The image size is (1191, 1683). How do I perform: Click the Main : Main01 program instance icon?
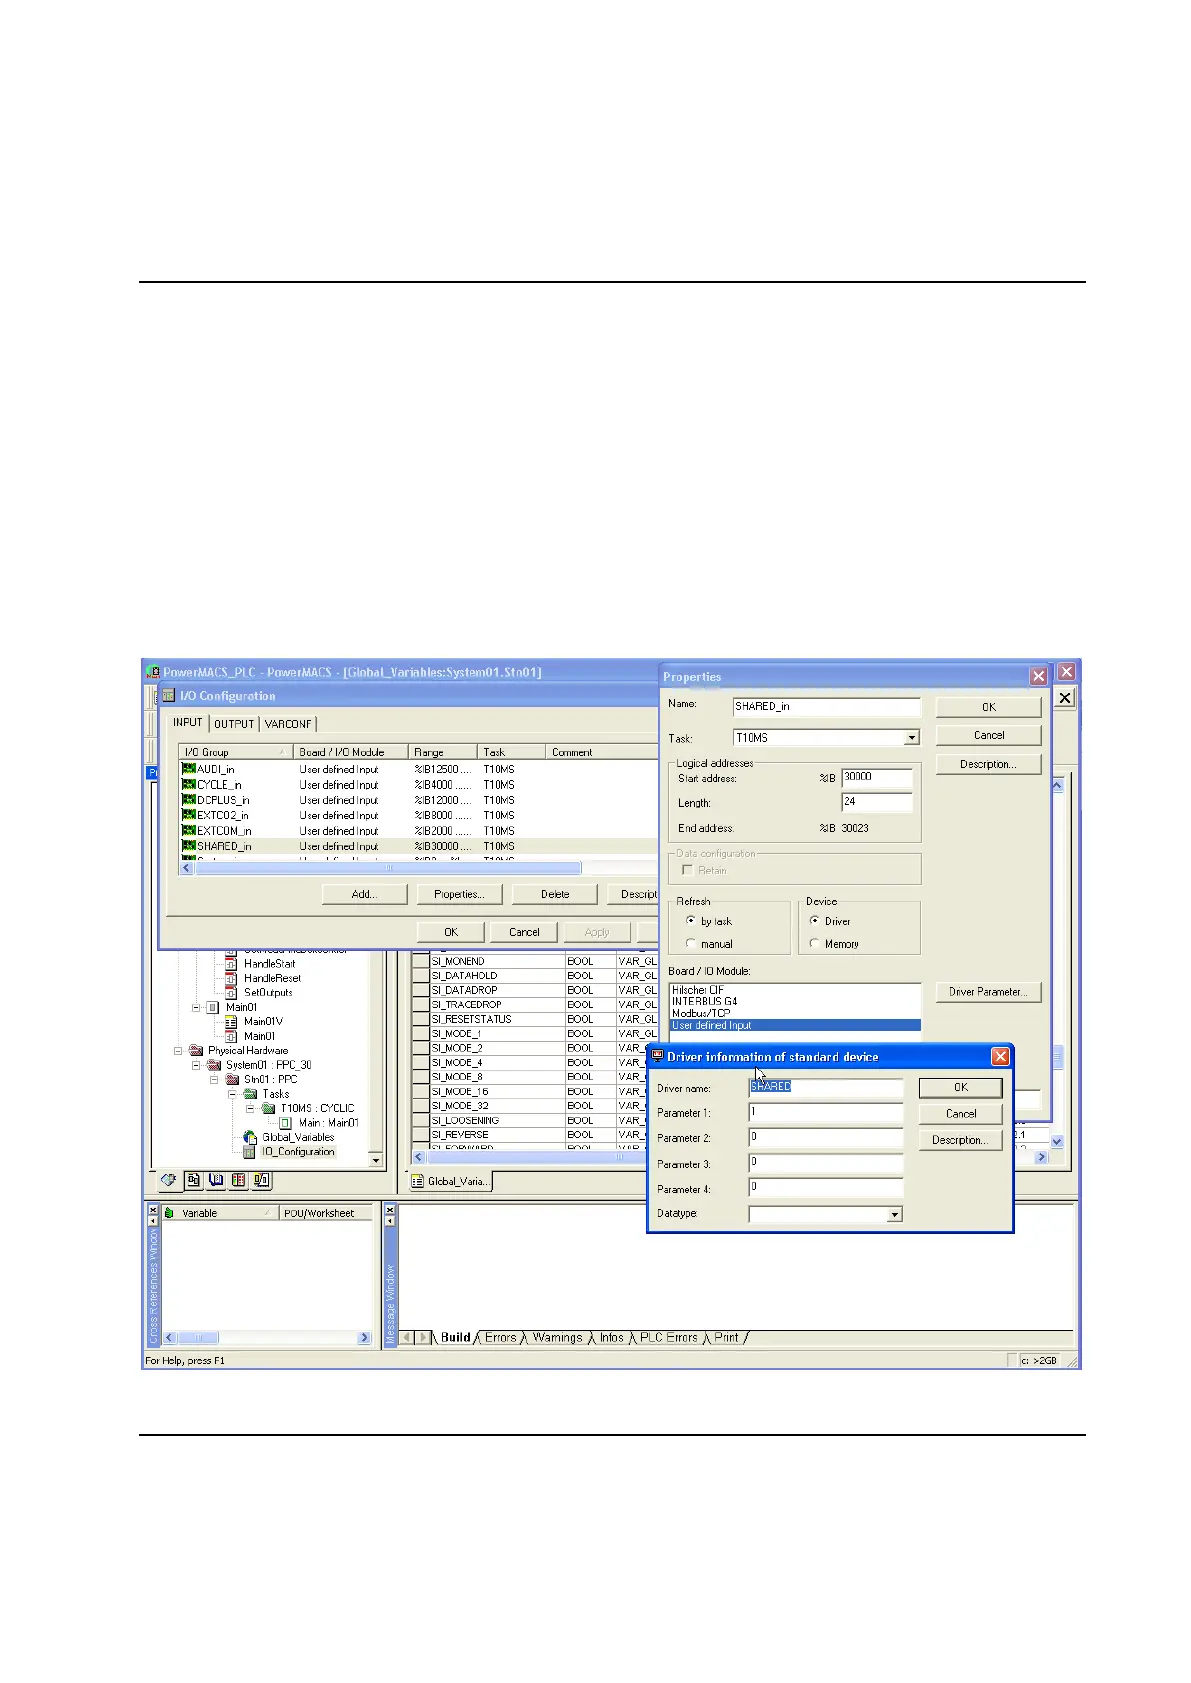(x=286, y=1123)
